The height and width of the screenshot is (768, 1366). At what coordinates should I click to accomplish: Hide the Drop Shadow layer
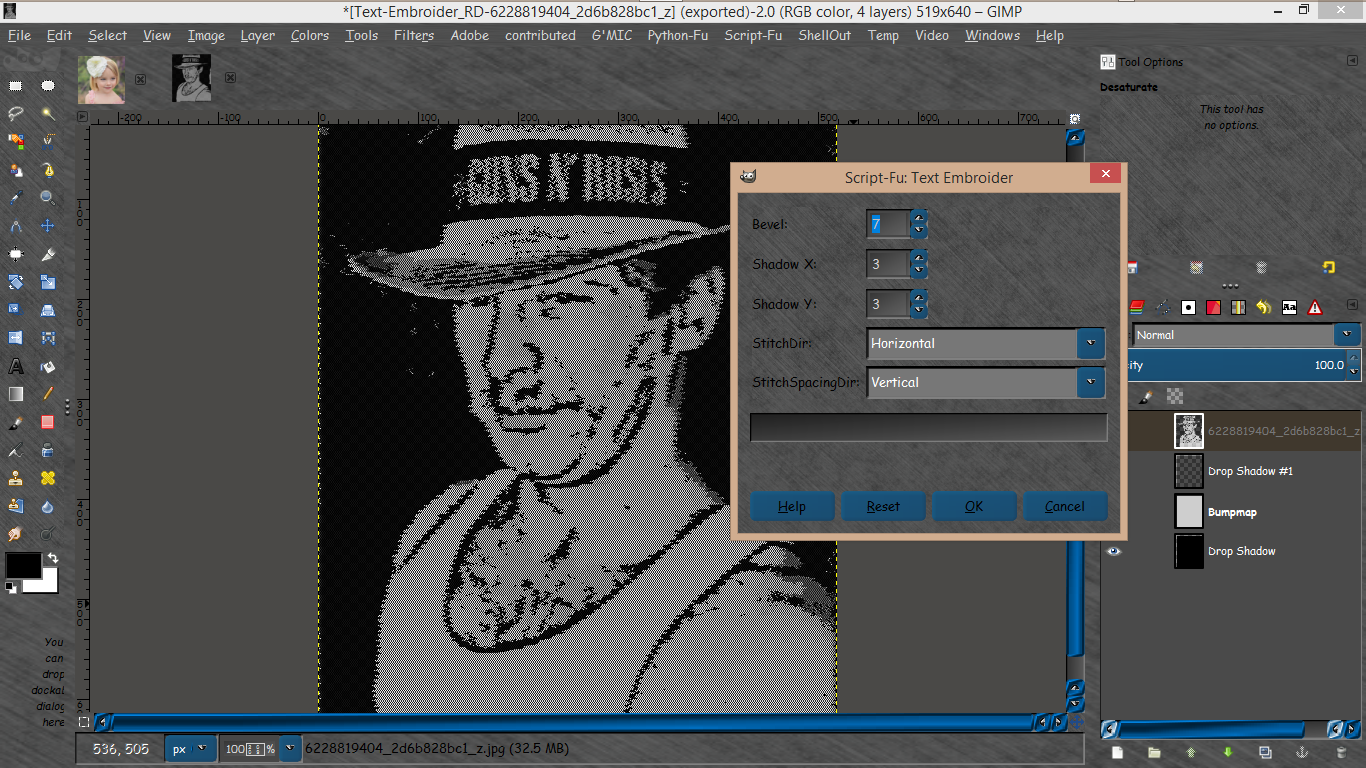[x=1114, y=551]
